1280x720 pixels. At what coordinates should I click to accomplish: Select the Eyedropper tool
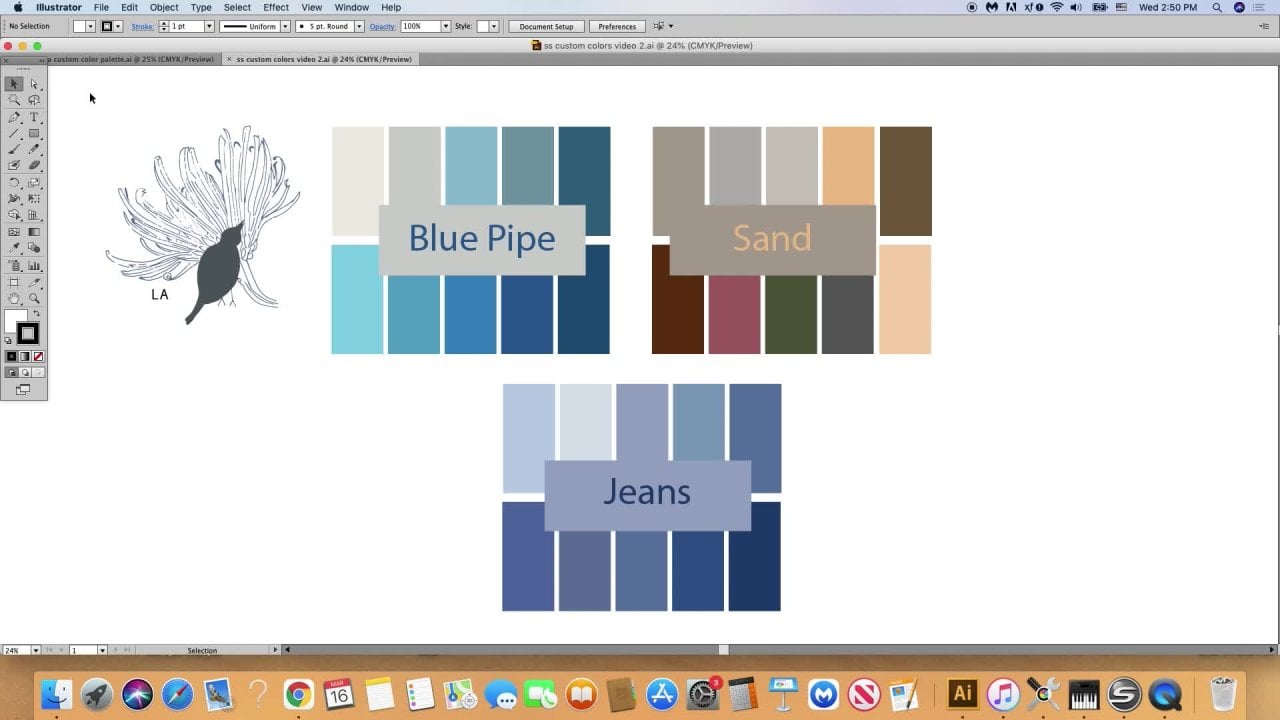(x=14, y=248)
